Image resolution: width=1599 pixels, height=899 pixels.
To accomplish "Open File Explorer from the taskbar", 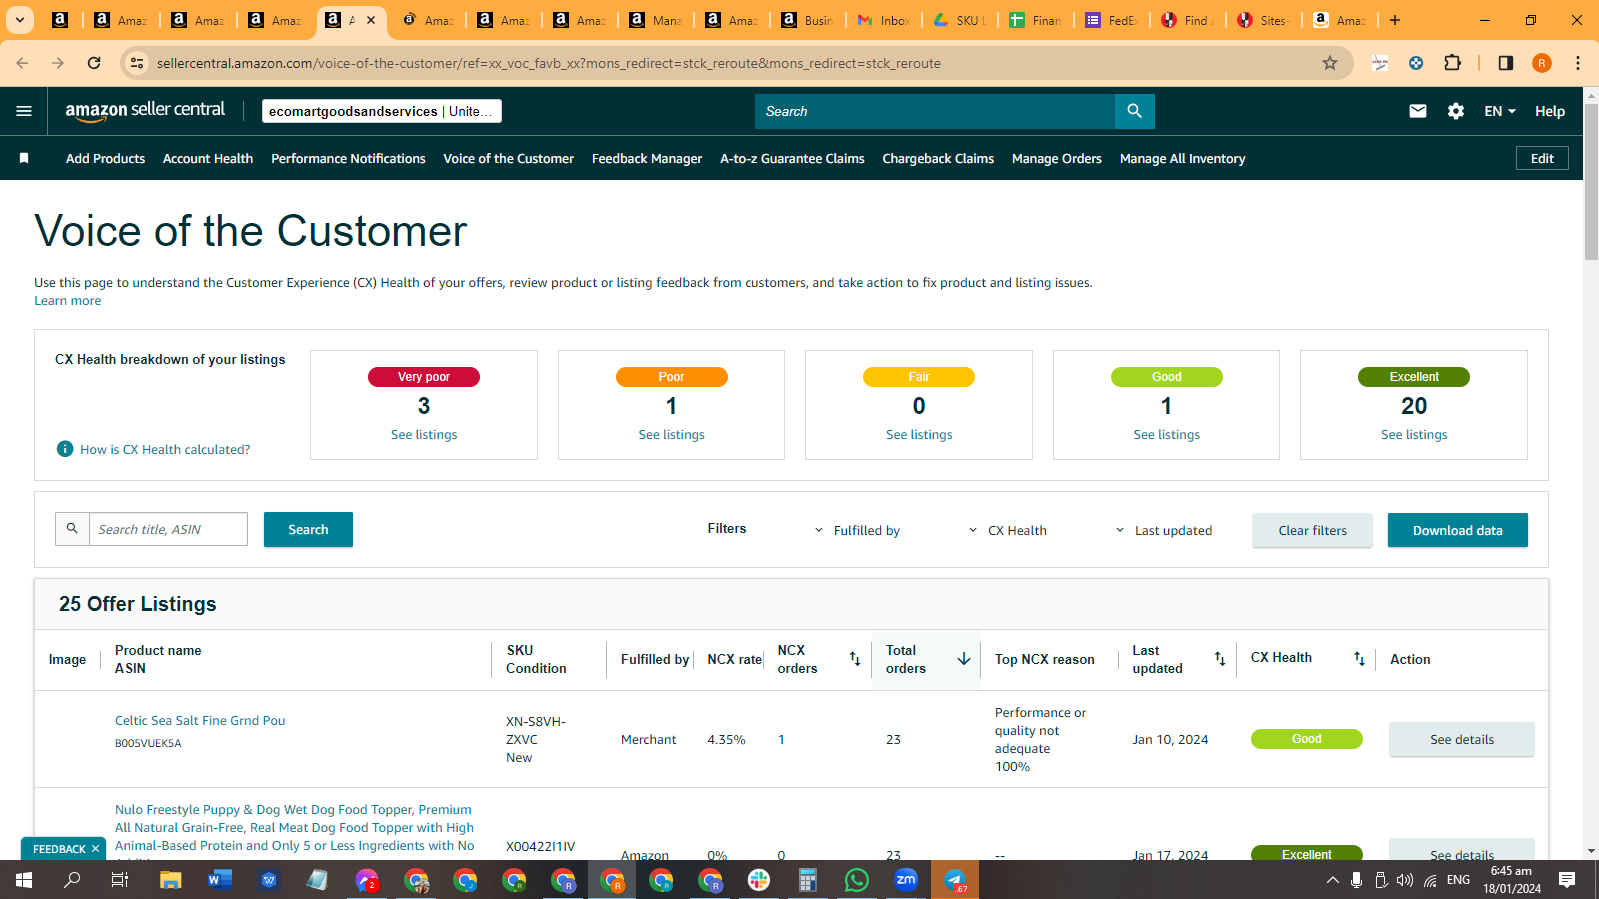I will [x=171, y=880].
